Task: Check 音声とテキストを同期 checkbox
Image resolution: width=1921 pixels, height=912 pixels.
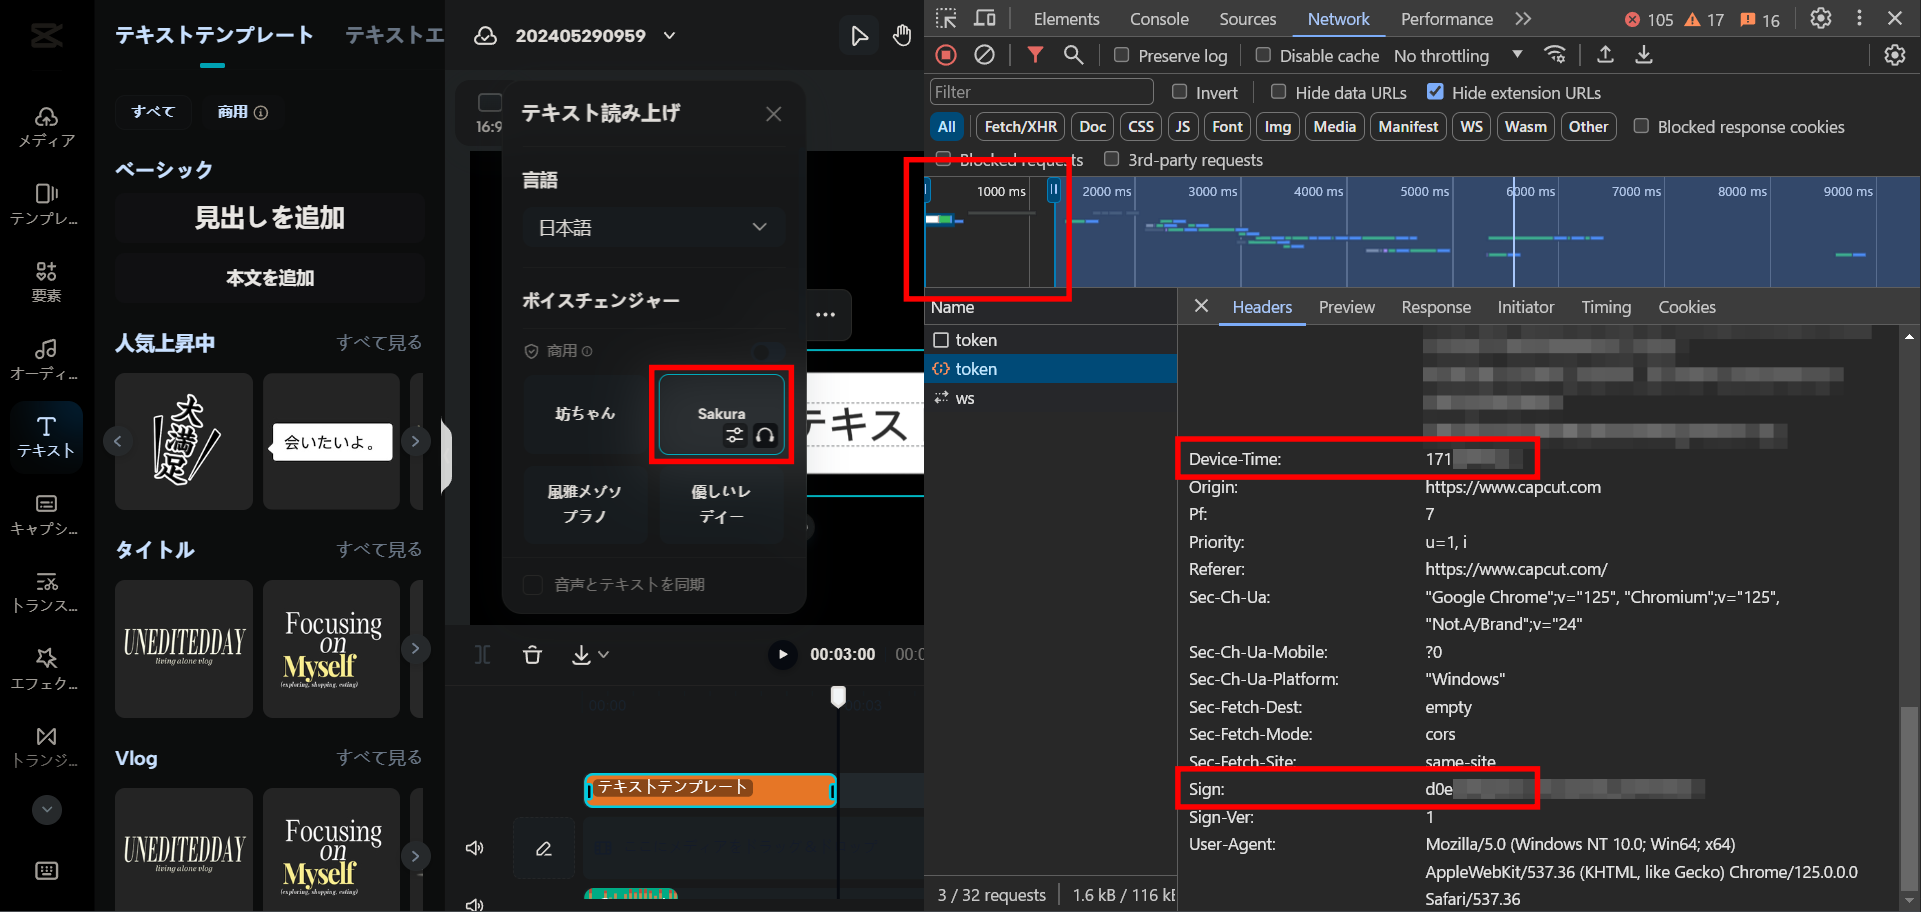Action: [533, 584]
